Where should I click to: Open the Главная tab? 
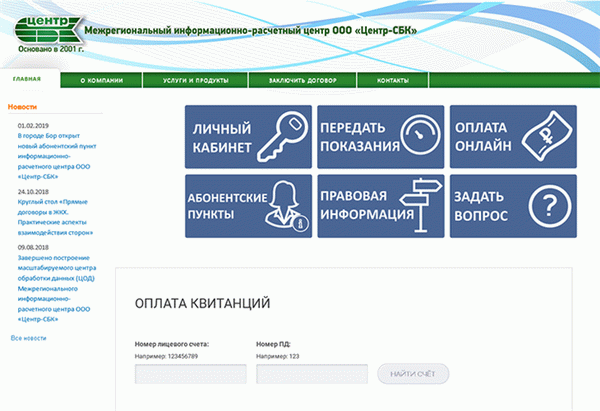click(27, 79)
